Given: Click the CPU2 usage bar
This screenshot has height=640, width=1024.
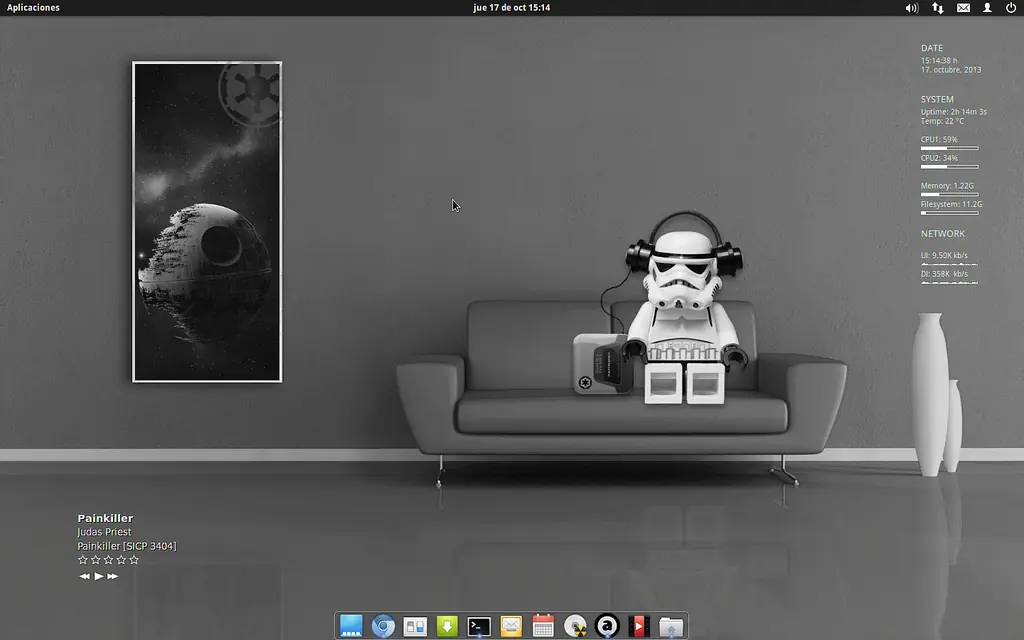Looking at the screenshot, I should 950,167.
